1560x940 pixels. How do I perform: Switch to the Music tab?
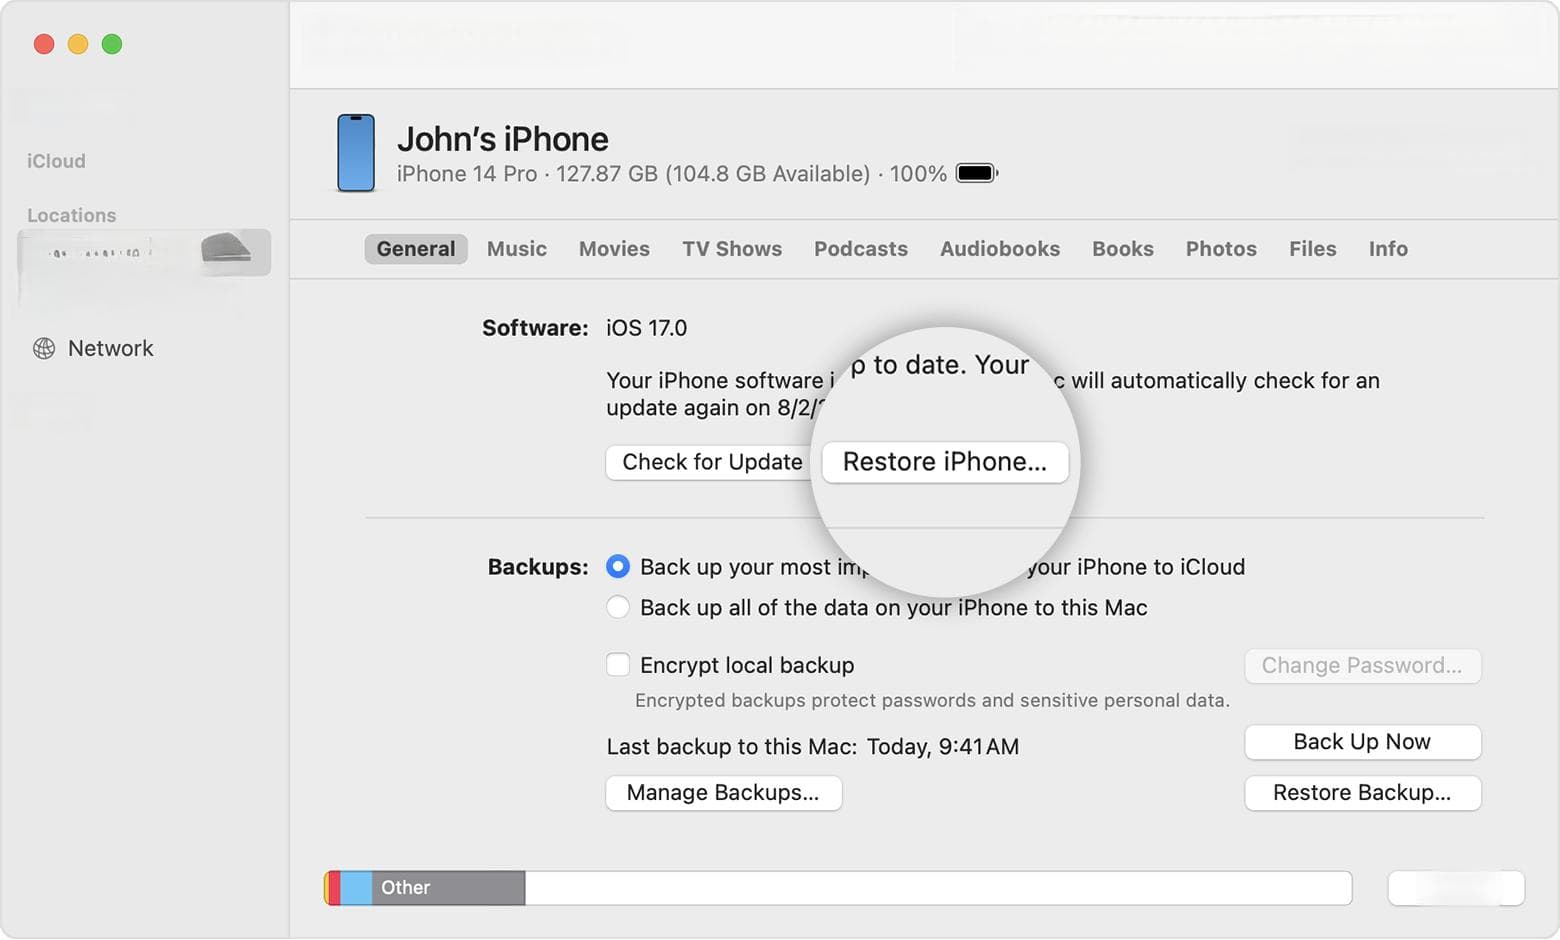point(517,249)
